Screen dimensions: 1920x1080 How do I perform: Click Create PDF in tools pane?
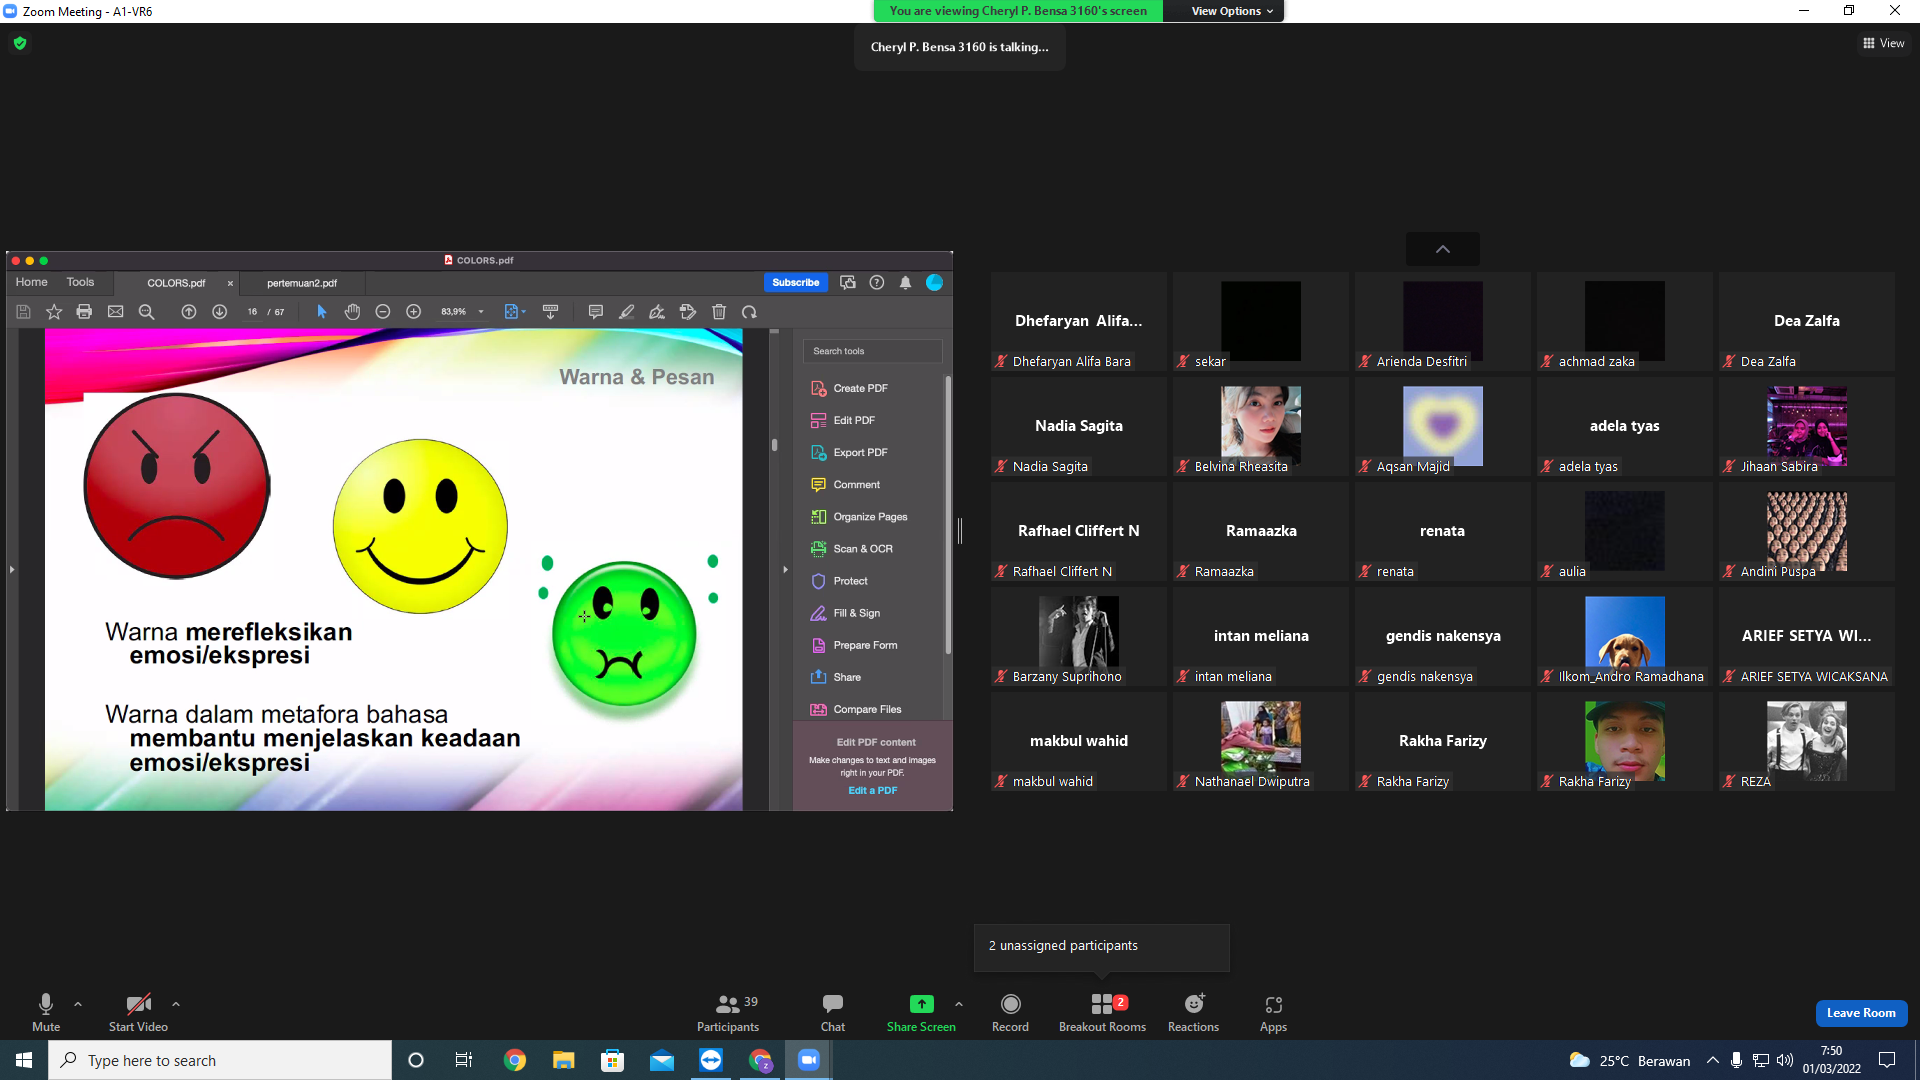849,388
